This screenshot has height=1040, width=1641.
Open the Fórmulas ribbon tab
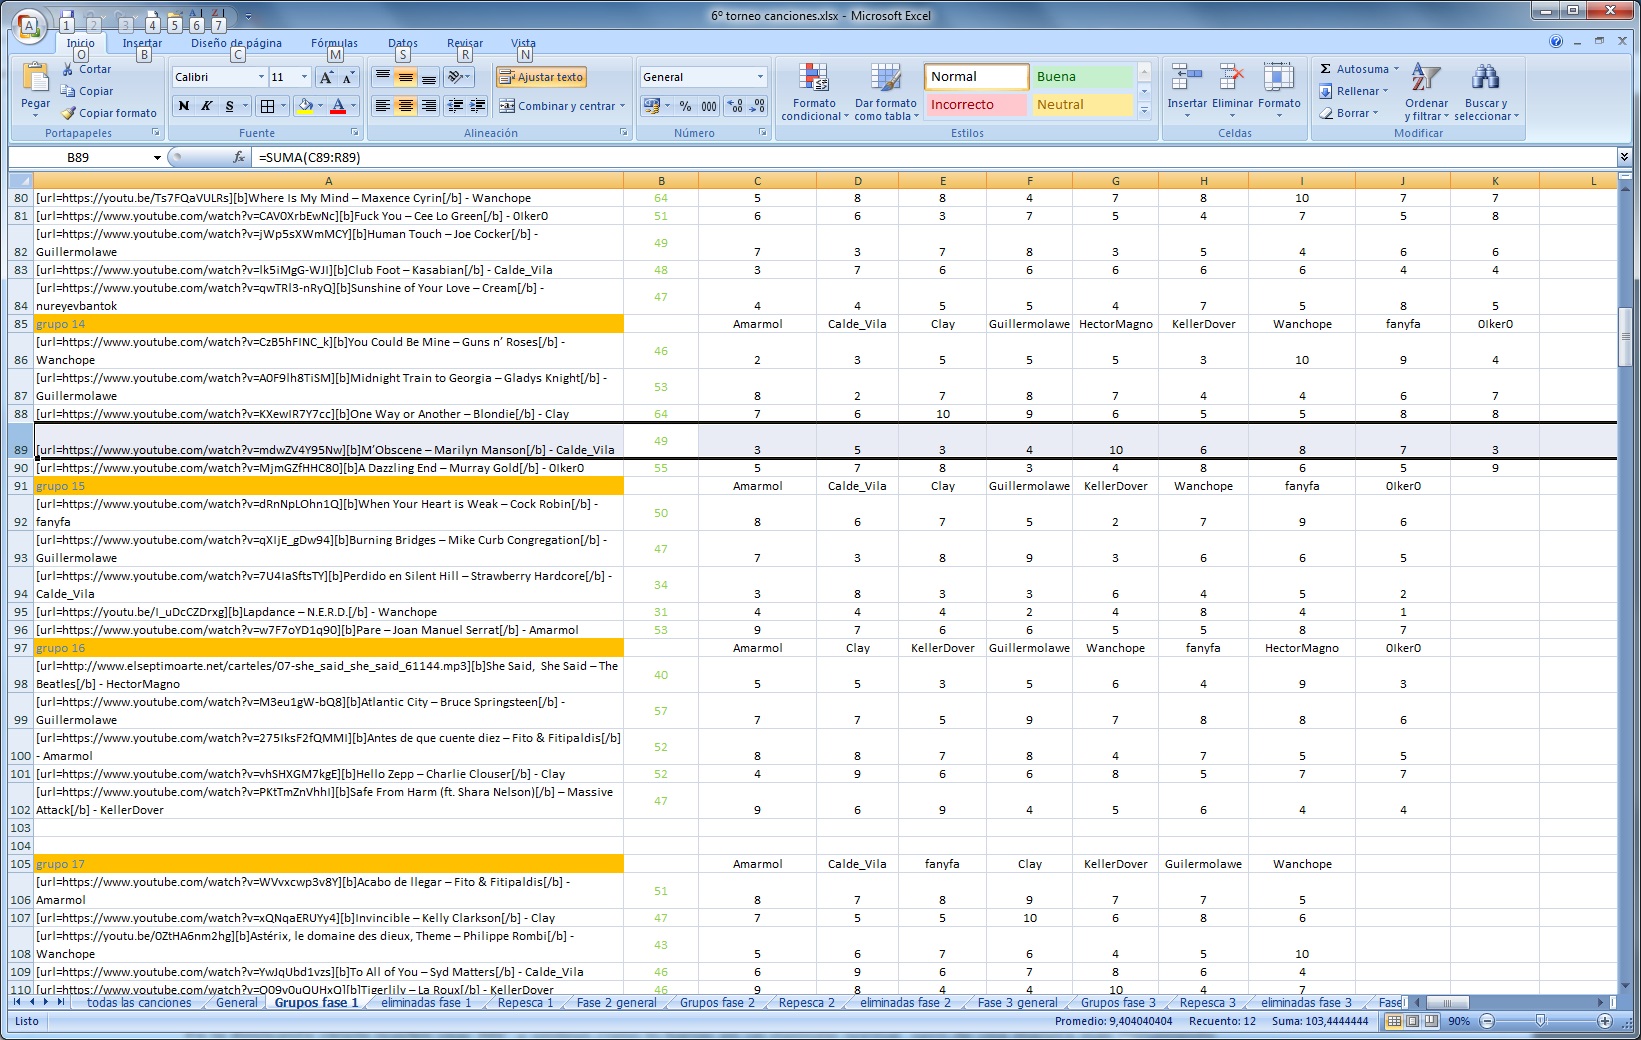tap(334, 43)
